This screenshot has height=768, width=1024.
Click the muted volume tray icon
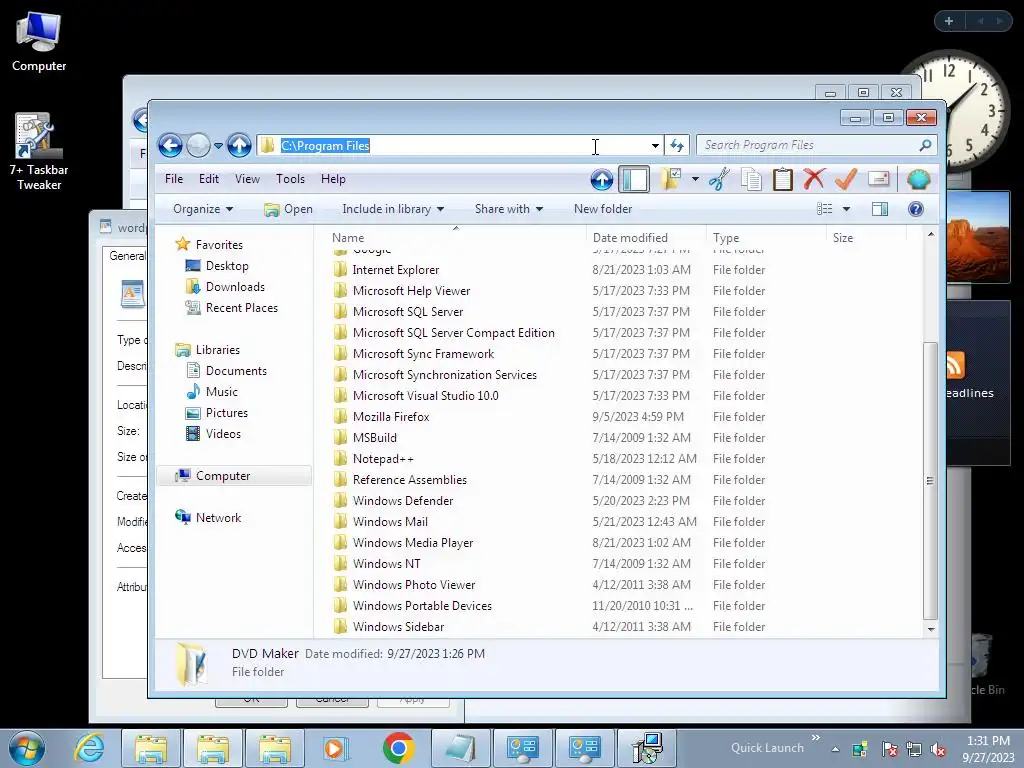938,749
